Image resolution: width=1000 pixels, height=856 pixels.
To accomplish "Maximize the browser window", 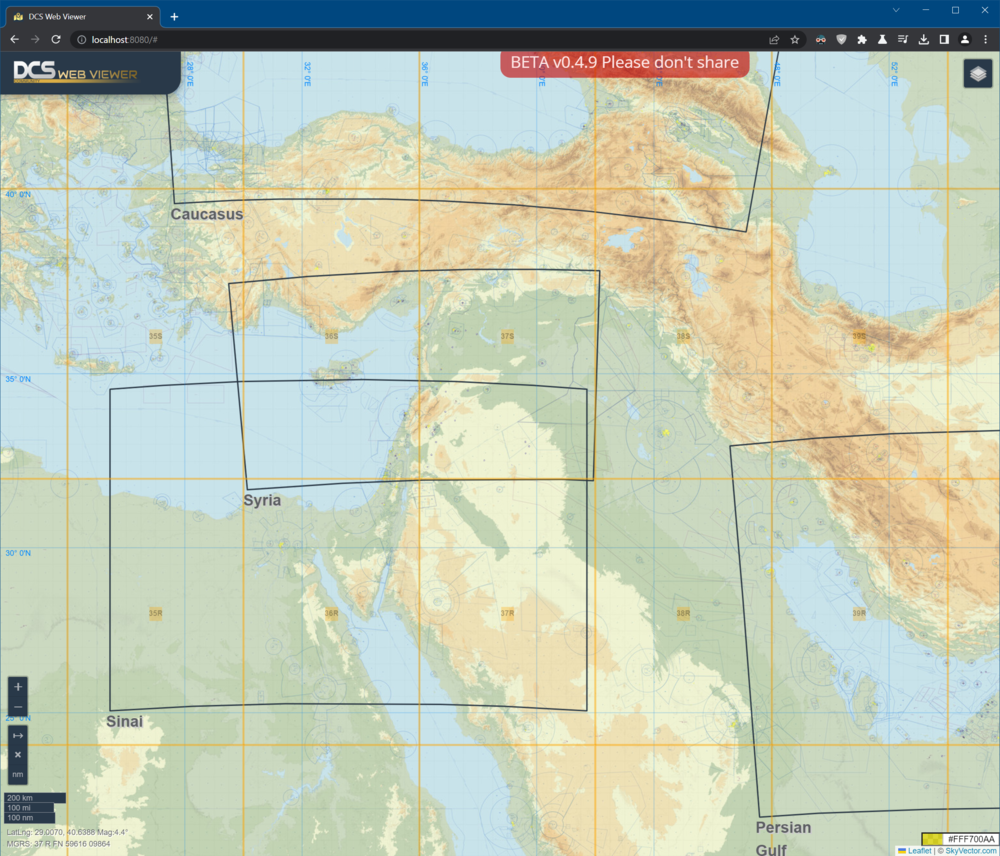I will [x=955, y=10].
